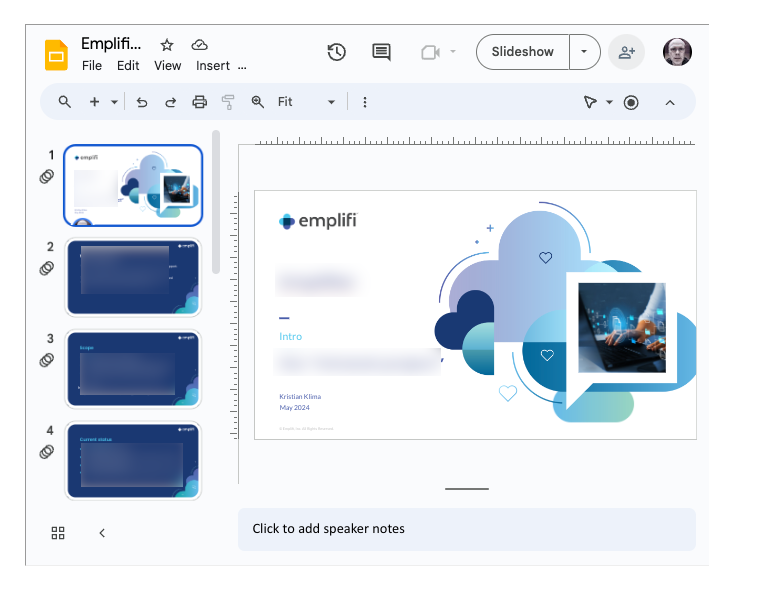Collapse the menus with up chevron

point(670,102)
